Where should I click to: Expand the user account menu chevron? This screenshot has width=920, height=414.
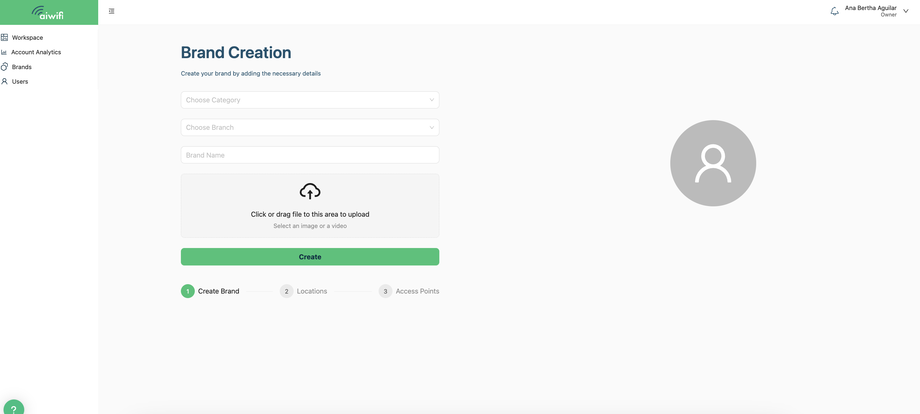coord(906,11)
